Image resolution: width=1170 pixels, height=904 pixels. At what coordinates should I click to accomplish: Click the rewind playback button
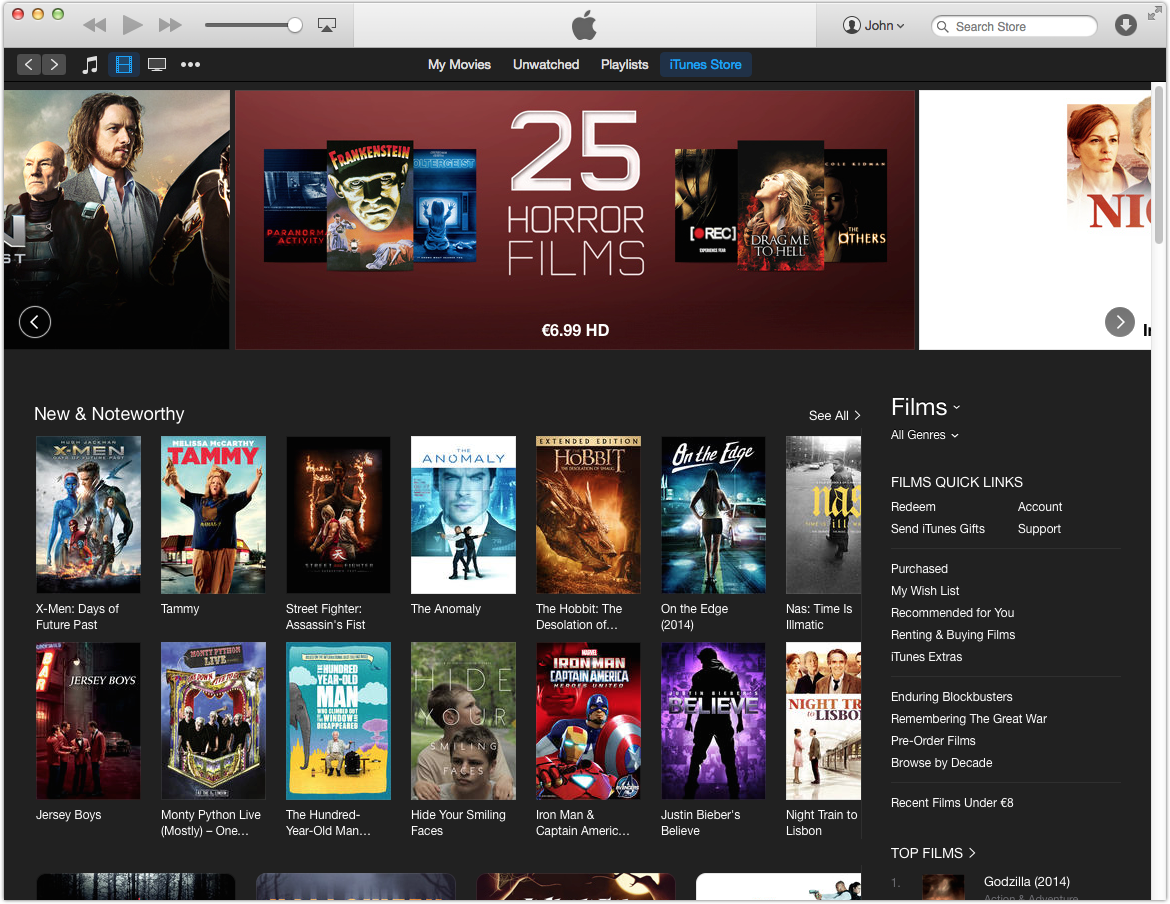coord(94,25)
